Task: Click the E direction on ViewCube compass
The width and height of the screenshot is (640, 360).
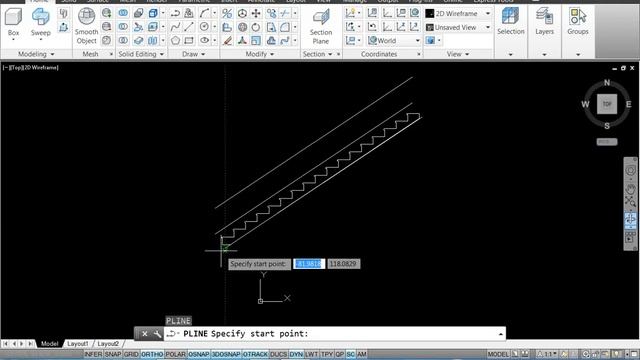Action: [629, 104]
